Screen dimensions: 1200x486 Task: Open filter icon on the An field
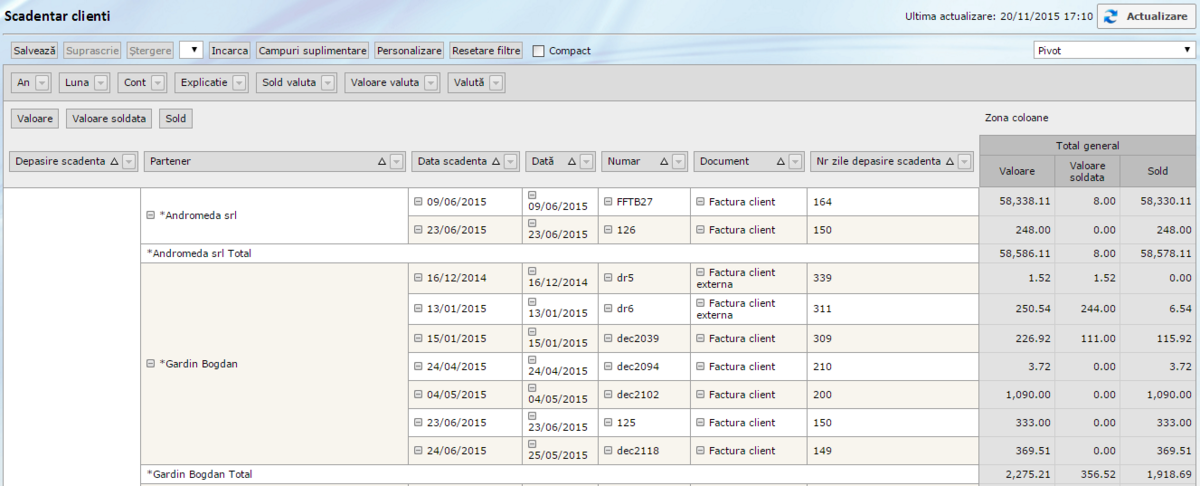(42, 83)
